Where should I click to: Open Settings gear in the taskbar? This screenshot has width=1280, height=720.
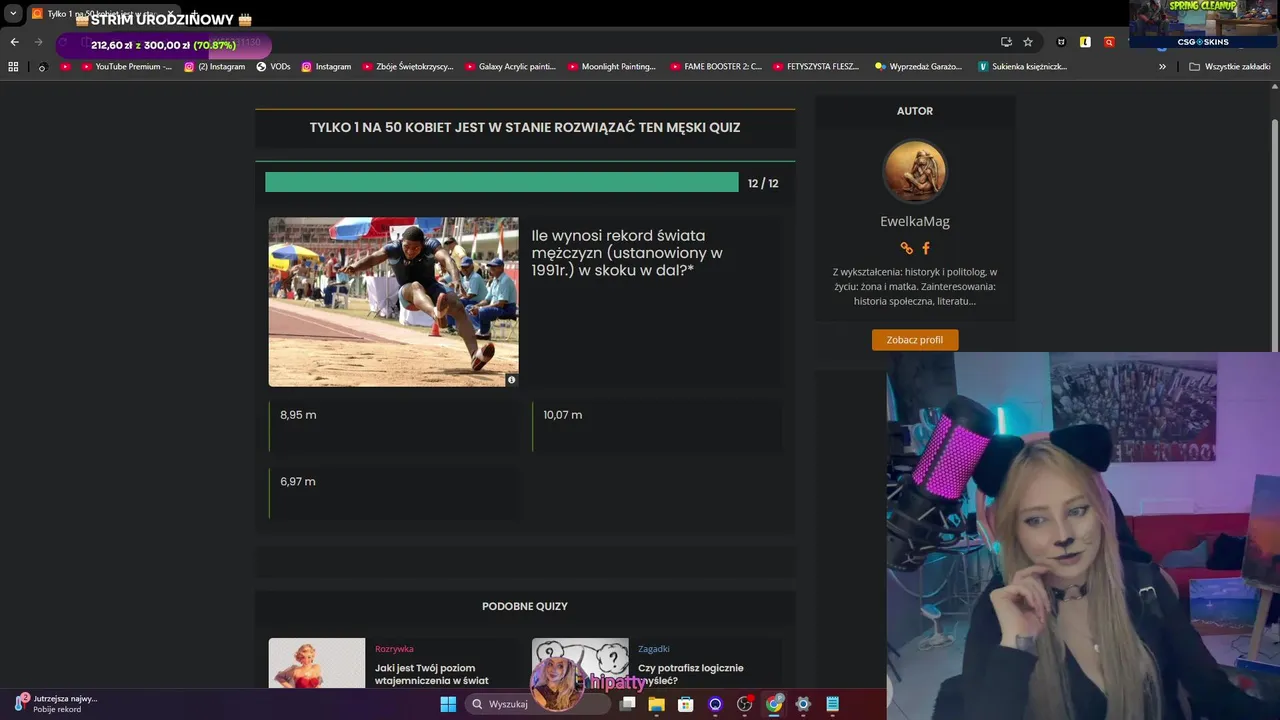click(802, 704)
